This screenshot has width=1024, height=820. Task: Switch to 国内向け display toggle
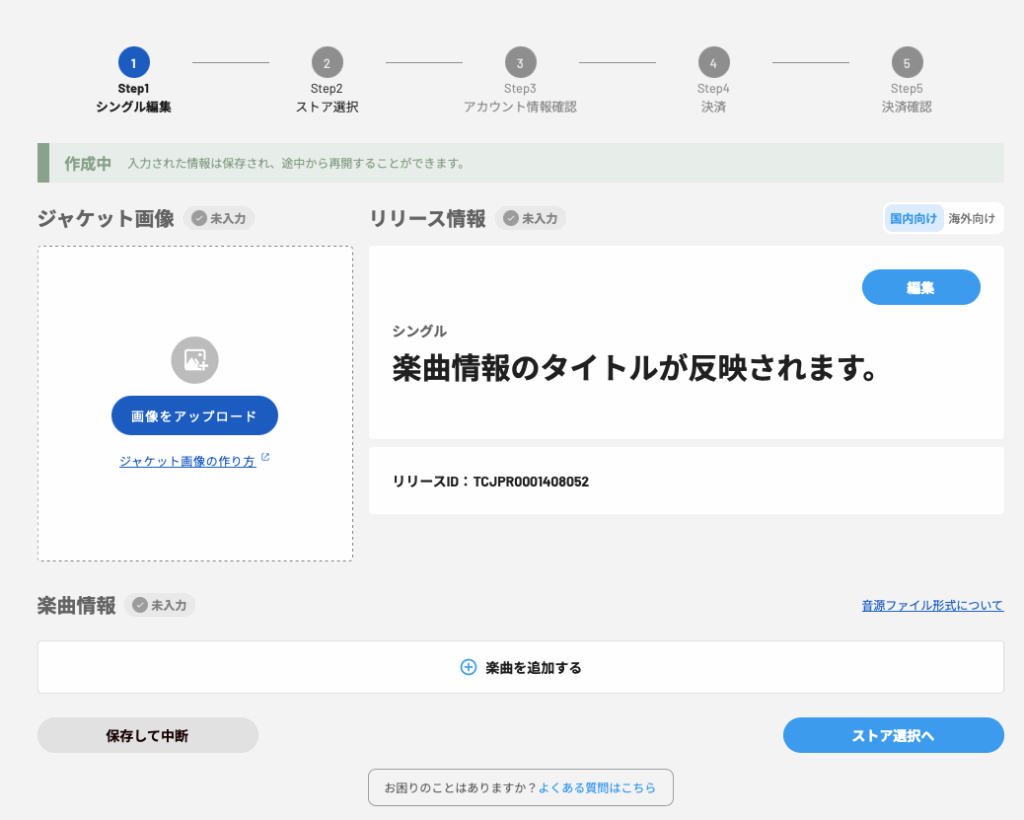(913, 218)
